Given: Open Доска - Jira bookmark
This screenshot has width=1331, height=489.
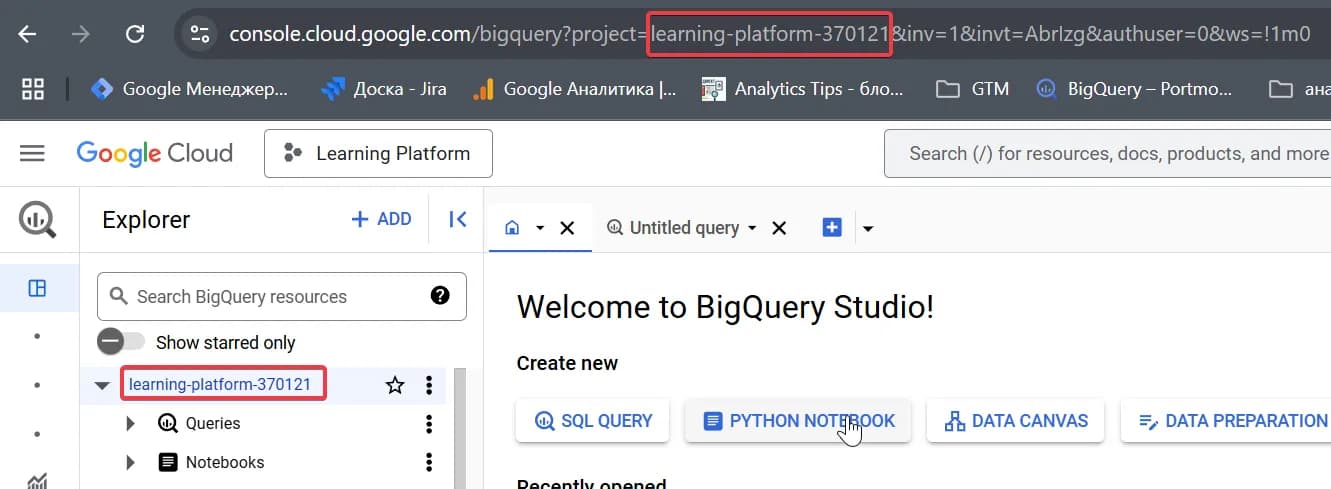Looking at the screenshot, I should pos(384,89).
